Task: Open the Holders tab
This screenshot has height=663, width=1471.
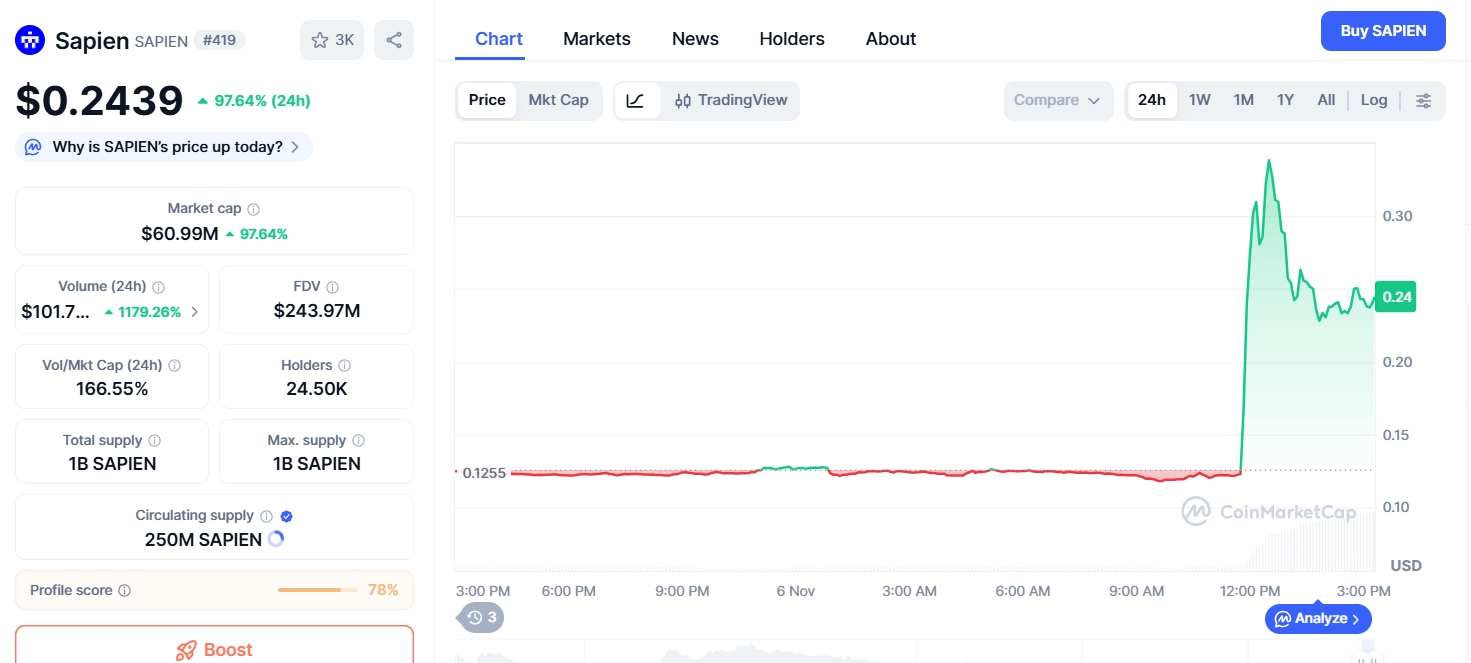Action: click(791, 39)
